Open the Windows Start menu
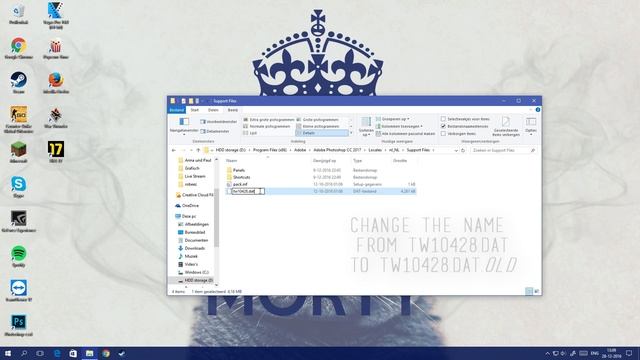 [x=7, y=353]
